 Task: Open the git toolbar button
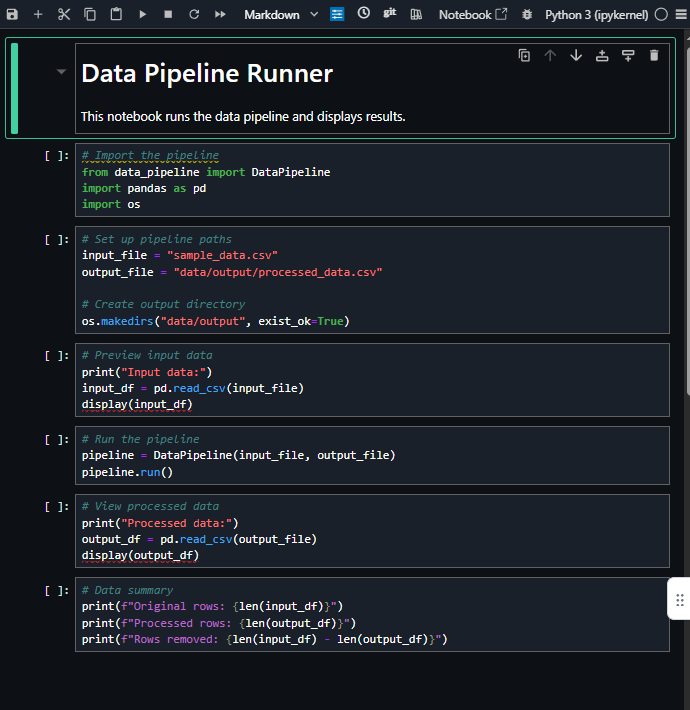(389, 13)
